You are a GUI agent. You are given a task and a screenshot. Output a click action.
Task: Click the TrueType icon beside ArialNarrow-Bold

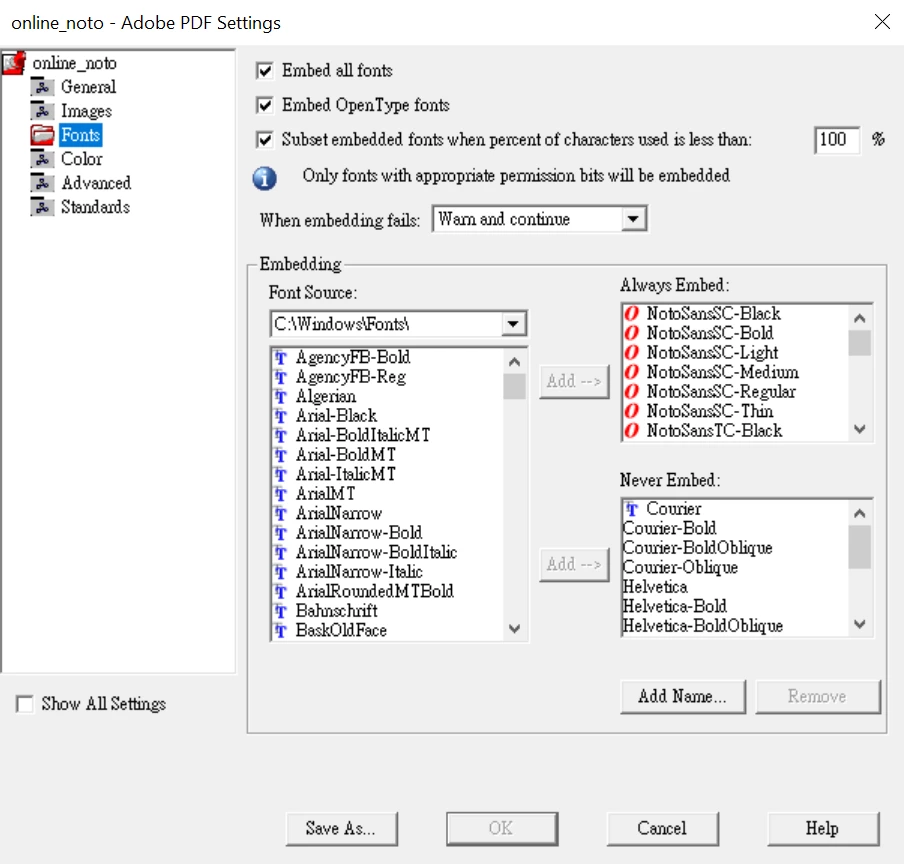click(x=280, y=533)
